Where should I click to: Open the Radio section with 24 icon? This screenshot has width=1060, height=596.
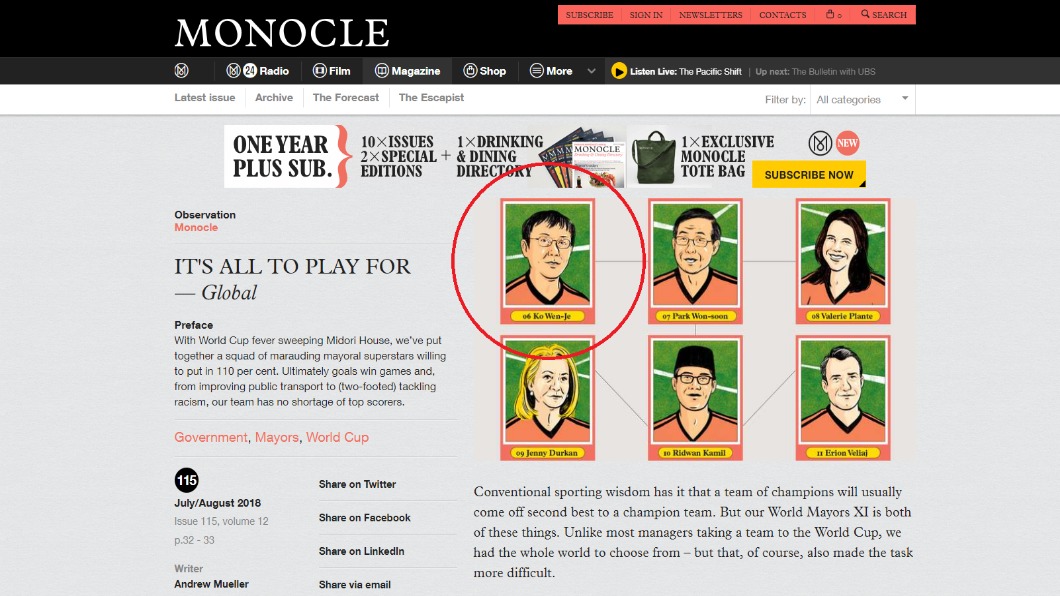(x=258, y=70)
